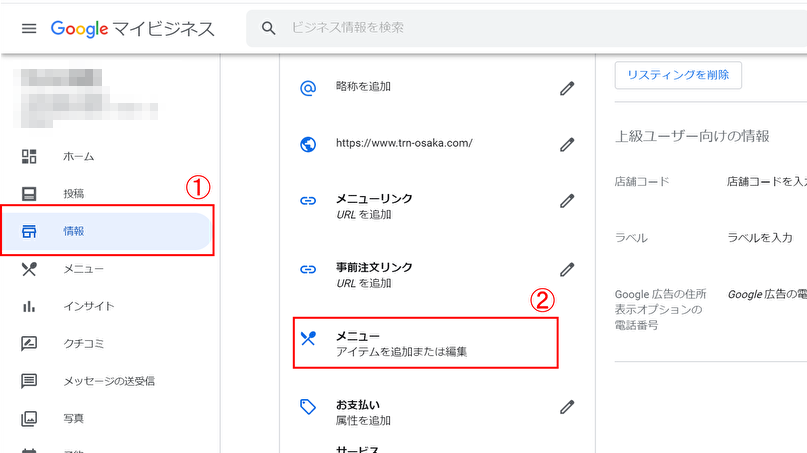This screenshot has width=807, height=453.
Task: Click the リスティングを削除 button
Action: click(x=678, y=75)
